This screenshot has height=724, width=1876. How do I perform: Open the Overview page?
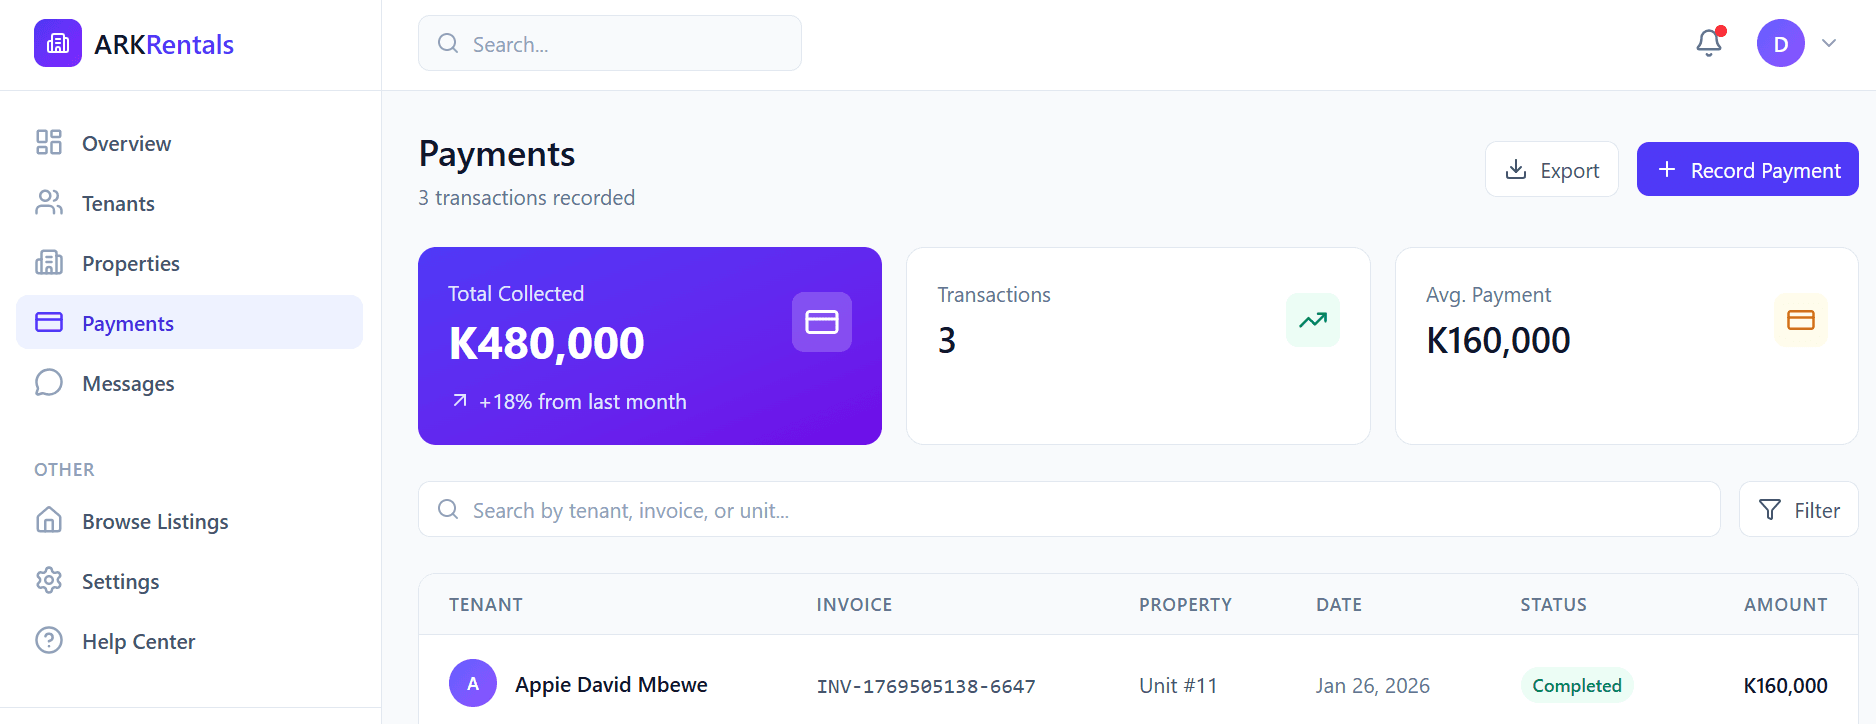tap(126, 143)
